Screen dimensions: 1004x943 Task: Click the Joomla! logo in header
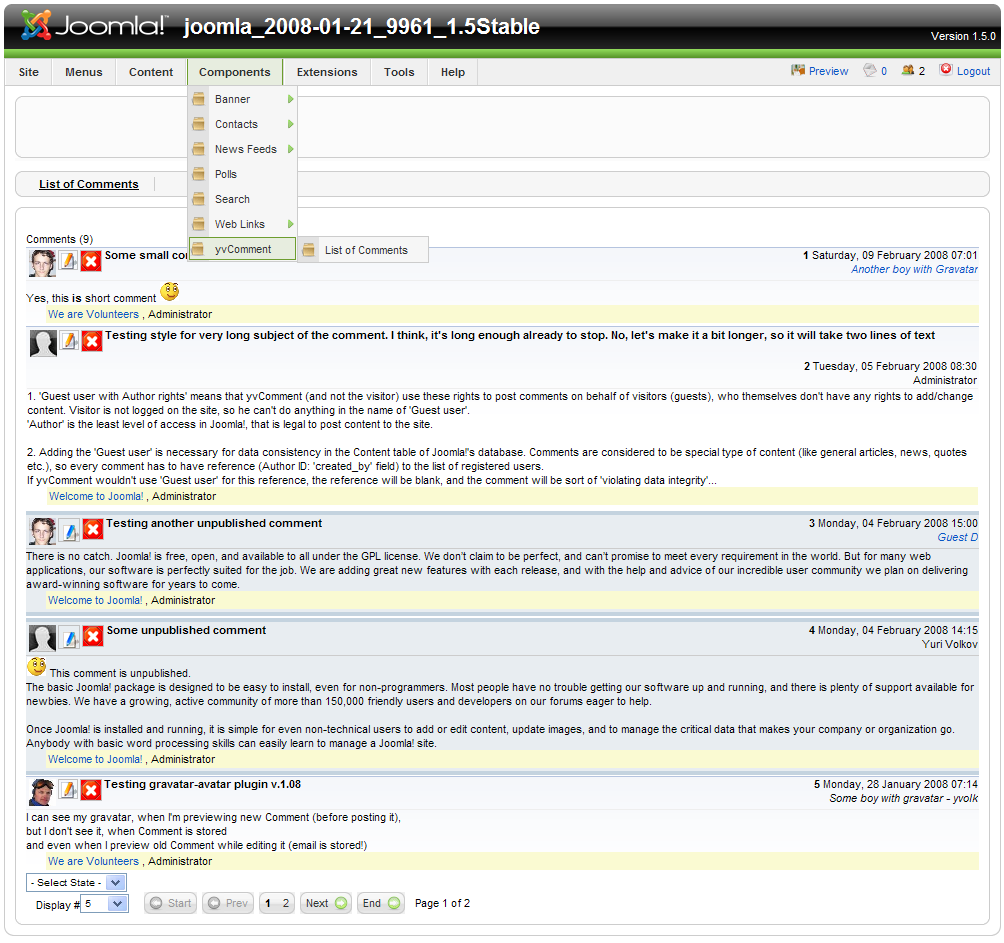[x=93, y=26]
